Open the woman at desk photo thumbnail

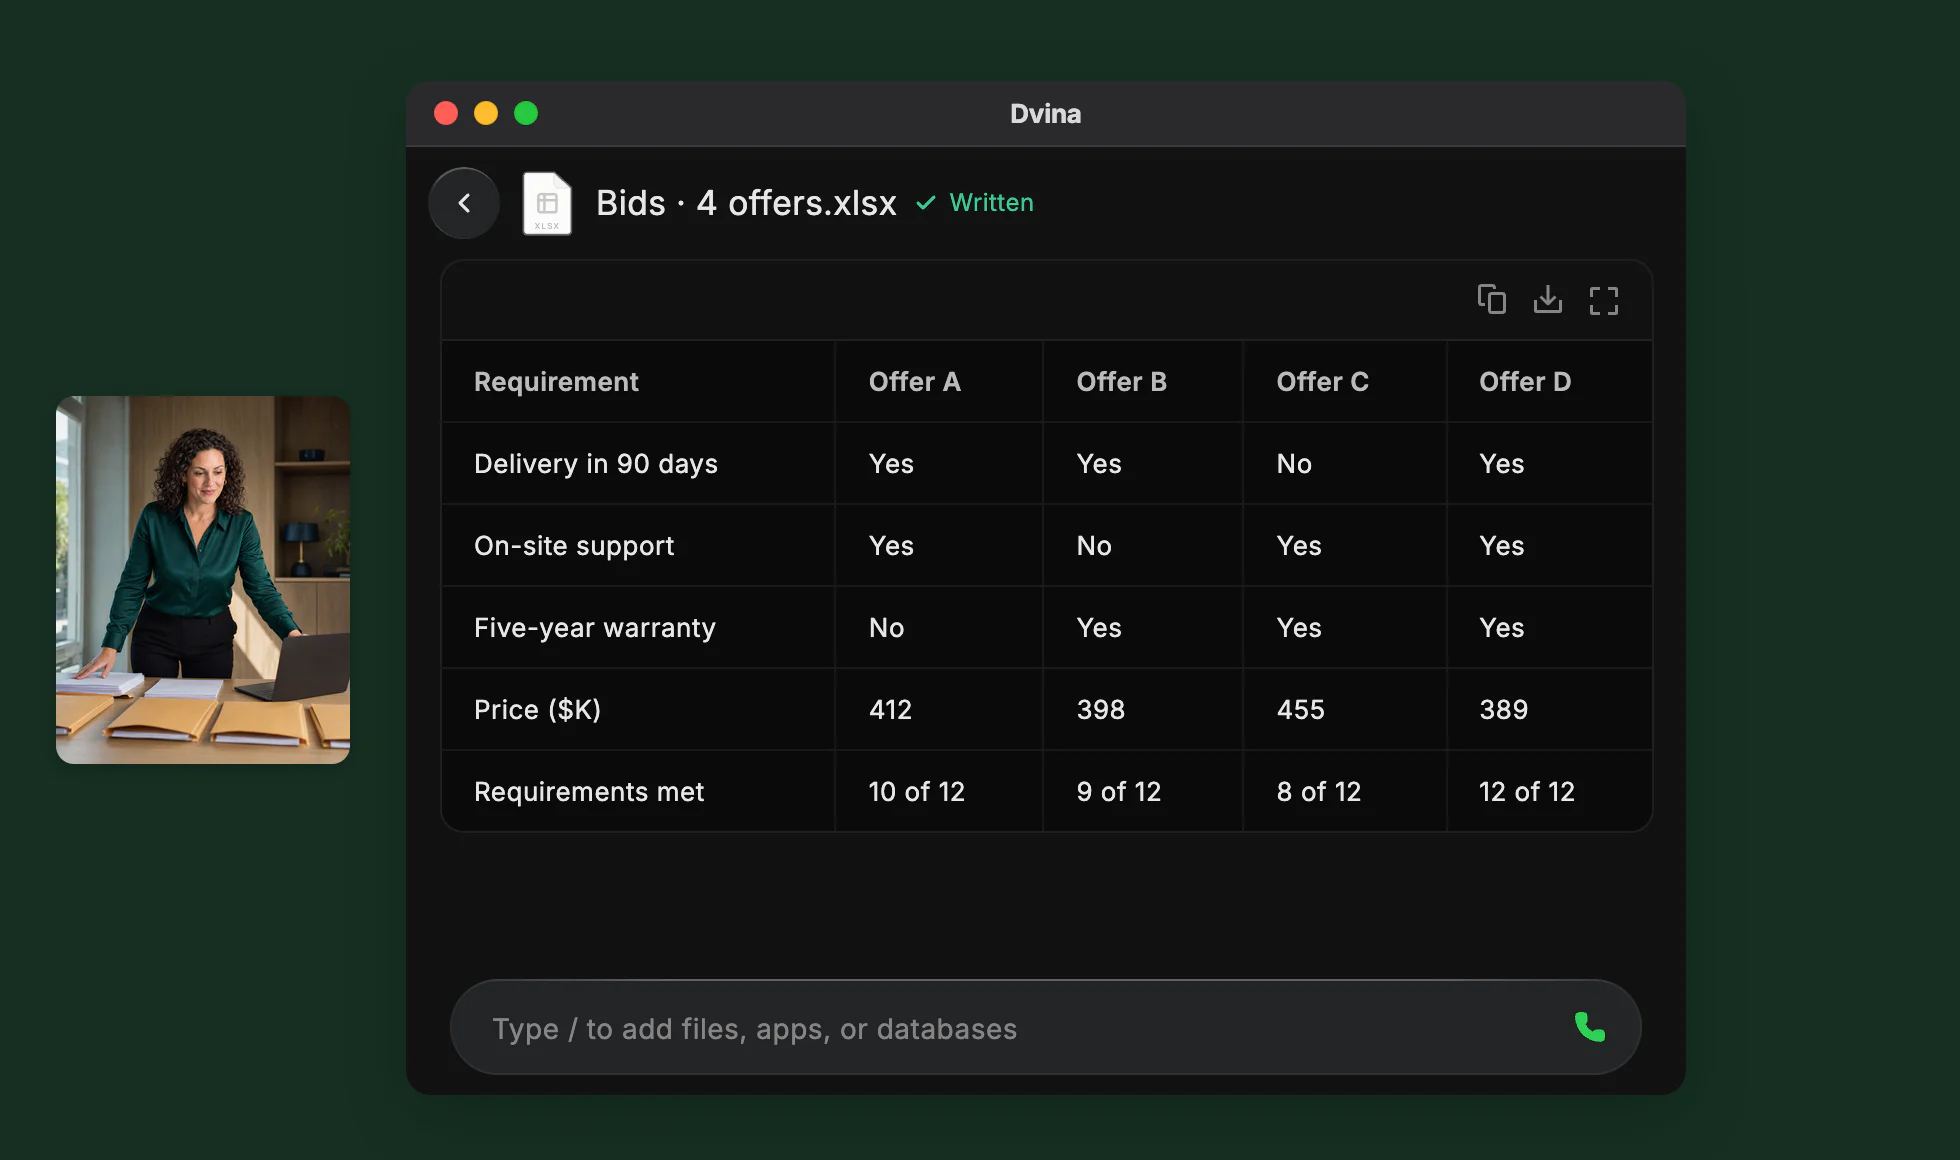(203, 580)
